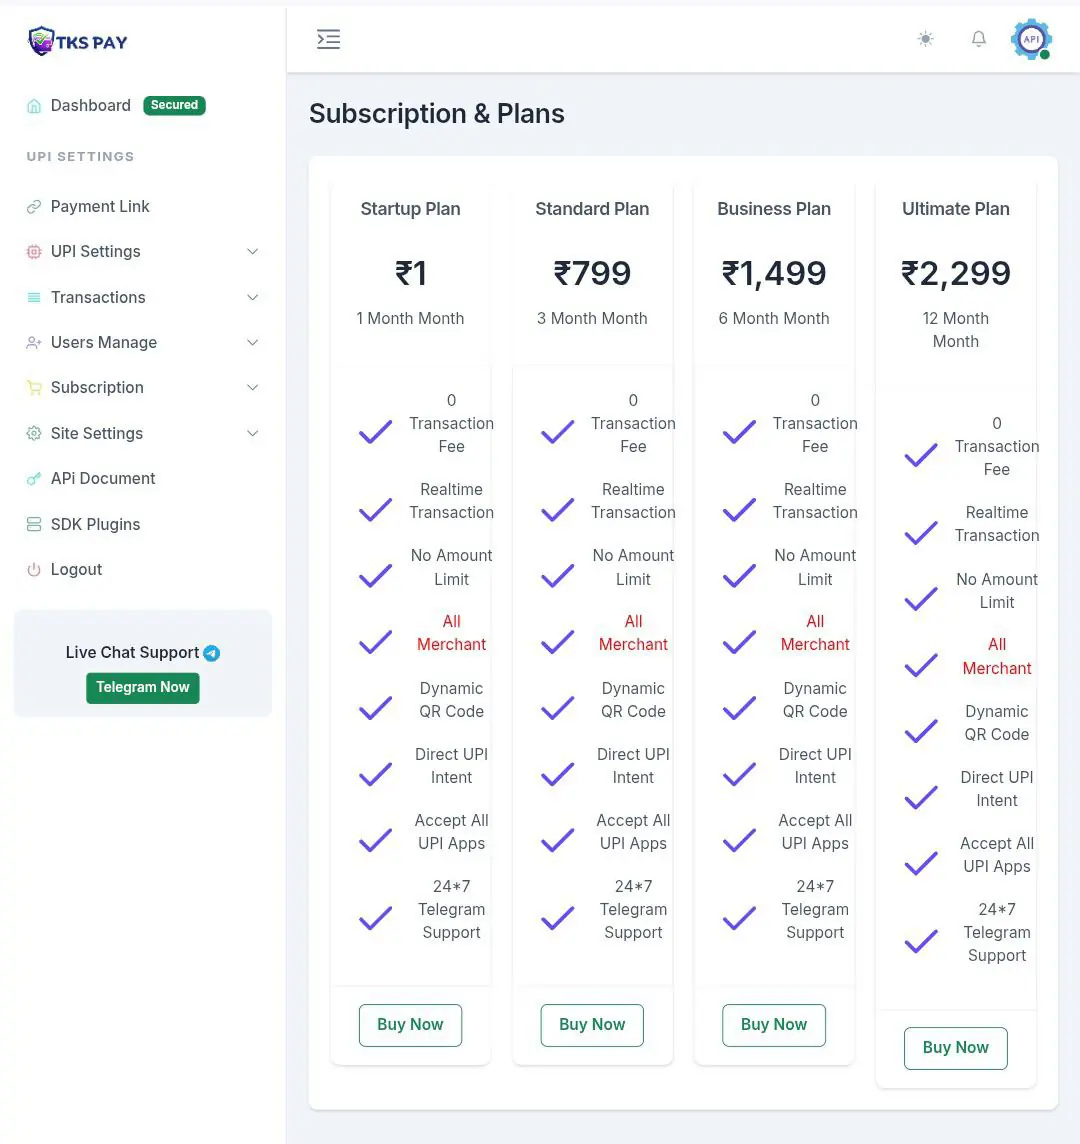Click the Payment Link chain icon
Image resolution: width=1080 pixels, height=1144 pixels.
click(34, 207)
